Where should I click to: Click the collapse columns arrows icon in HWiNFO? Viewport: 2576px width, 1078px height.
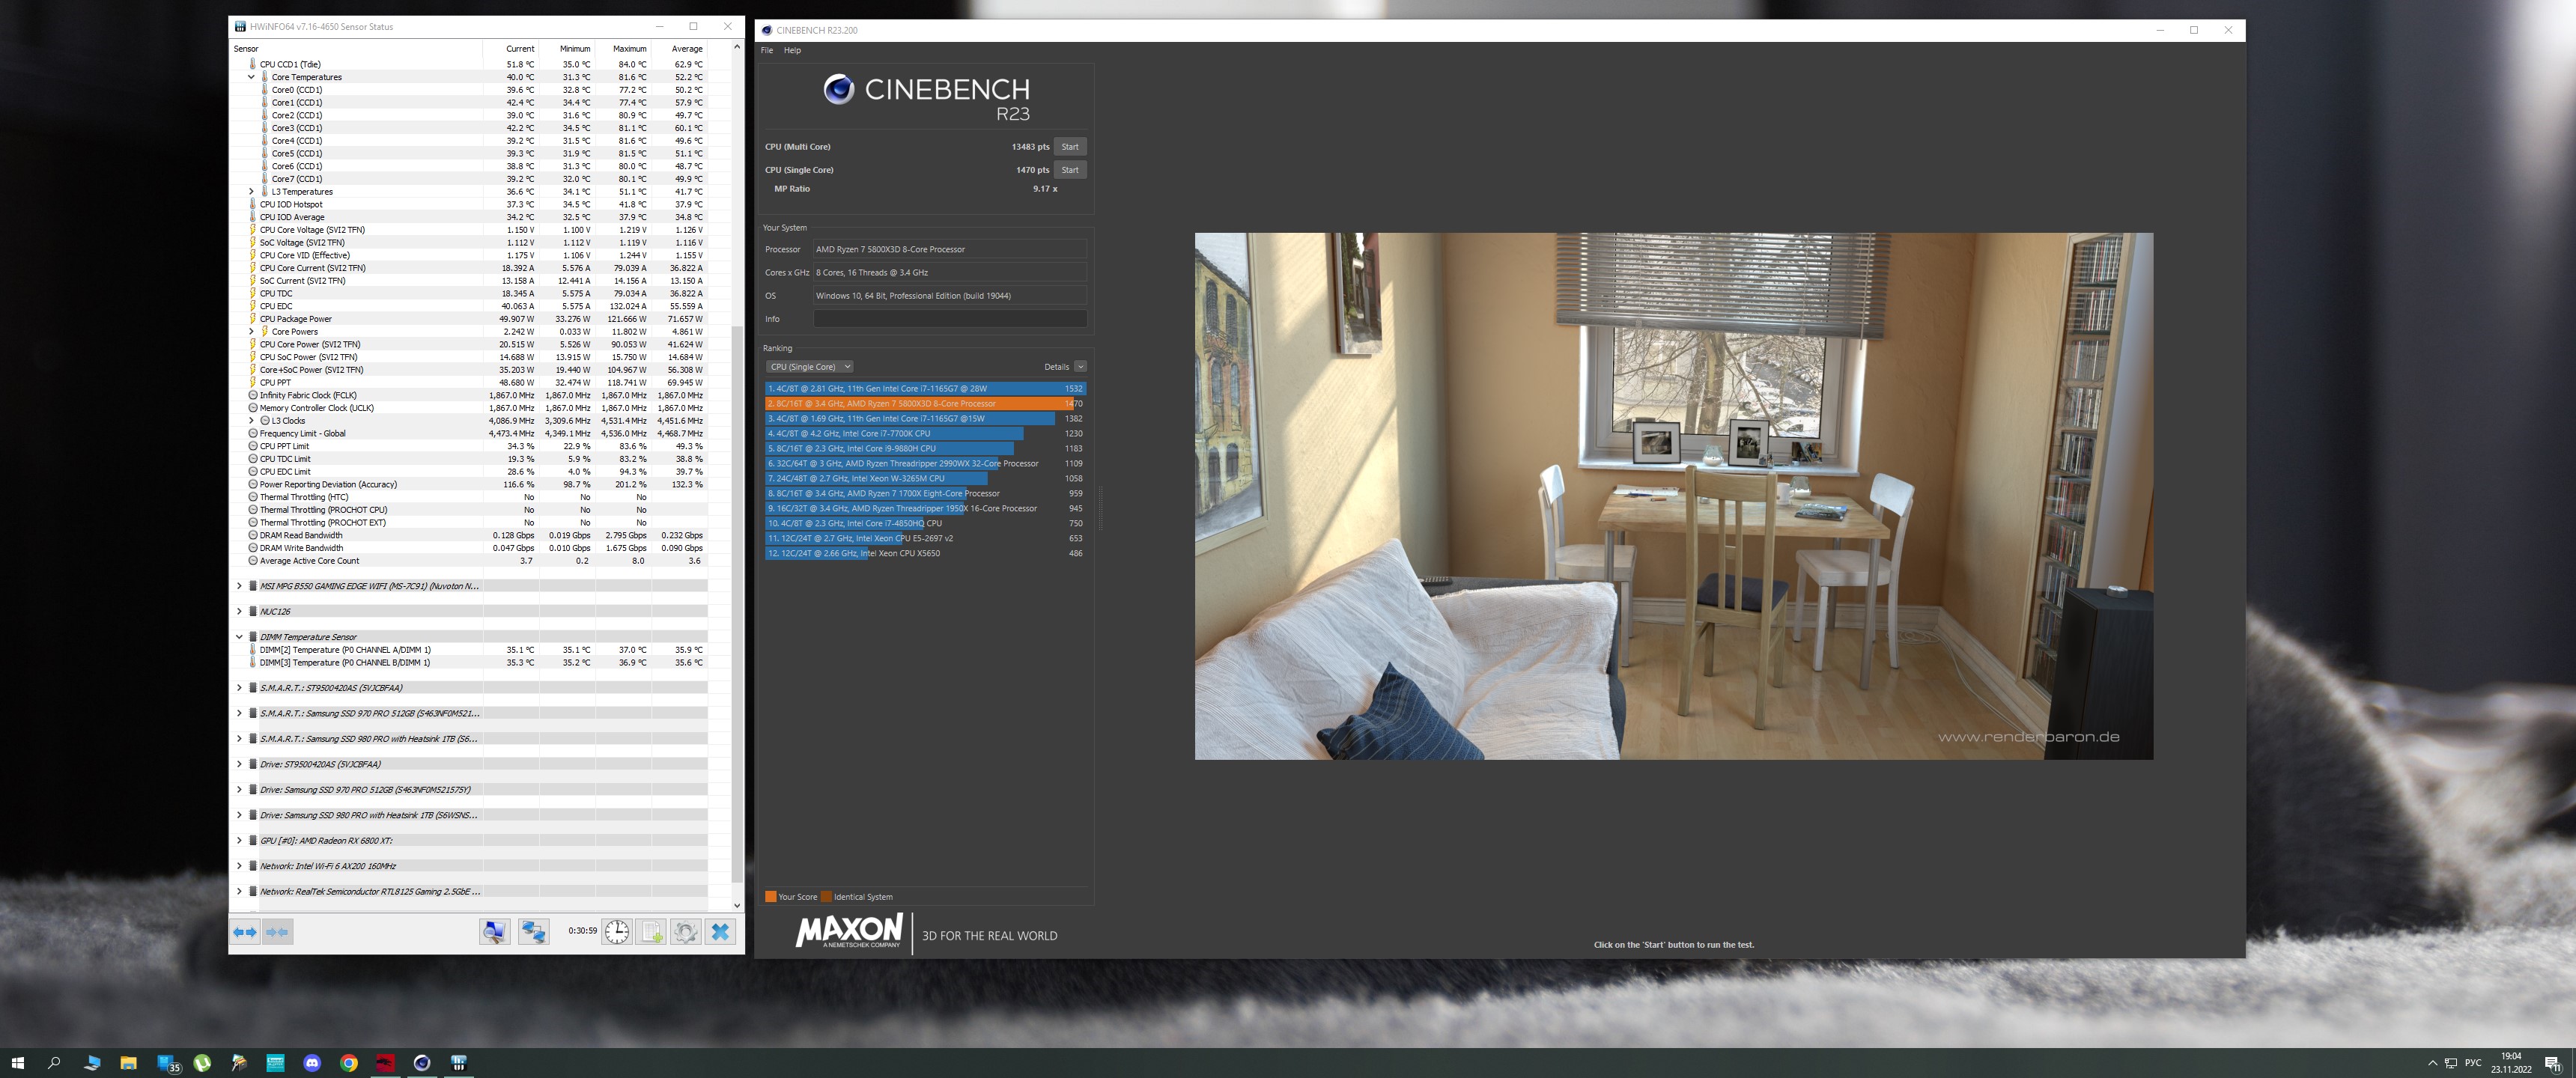click(x=278, y=932)
